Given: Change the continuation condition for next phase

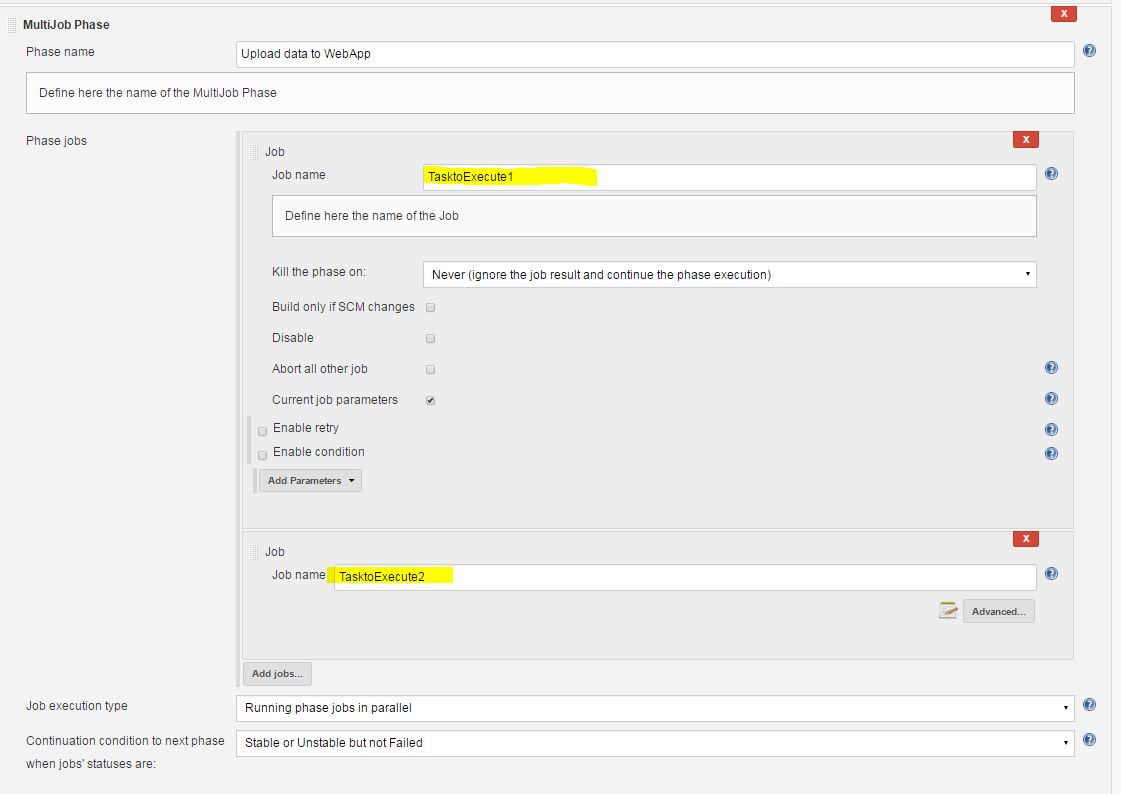Looking at the screenshot, I should (655, 742).
